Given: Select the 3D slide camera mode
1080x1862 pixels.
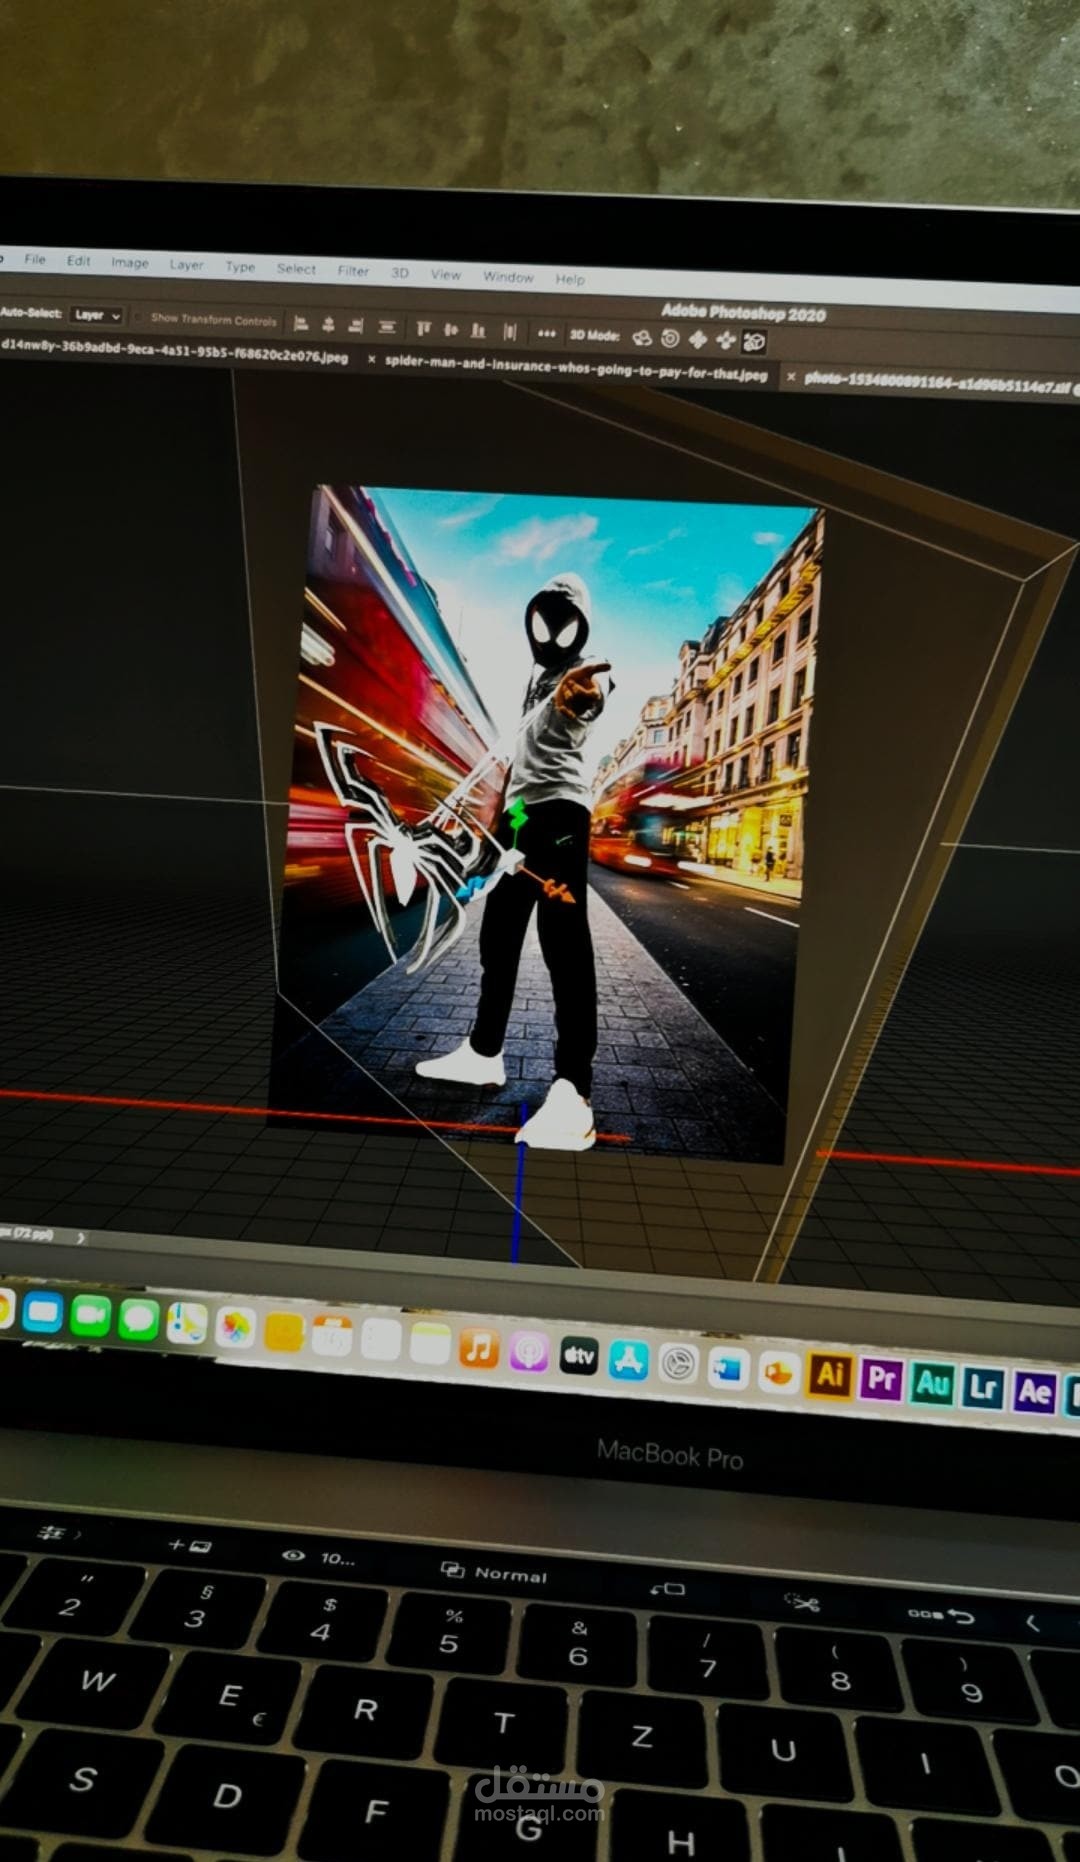Looking at the screenshot, I should coord(726,341).
